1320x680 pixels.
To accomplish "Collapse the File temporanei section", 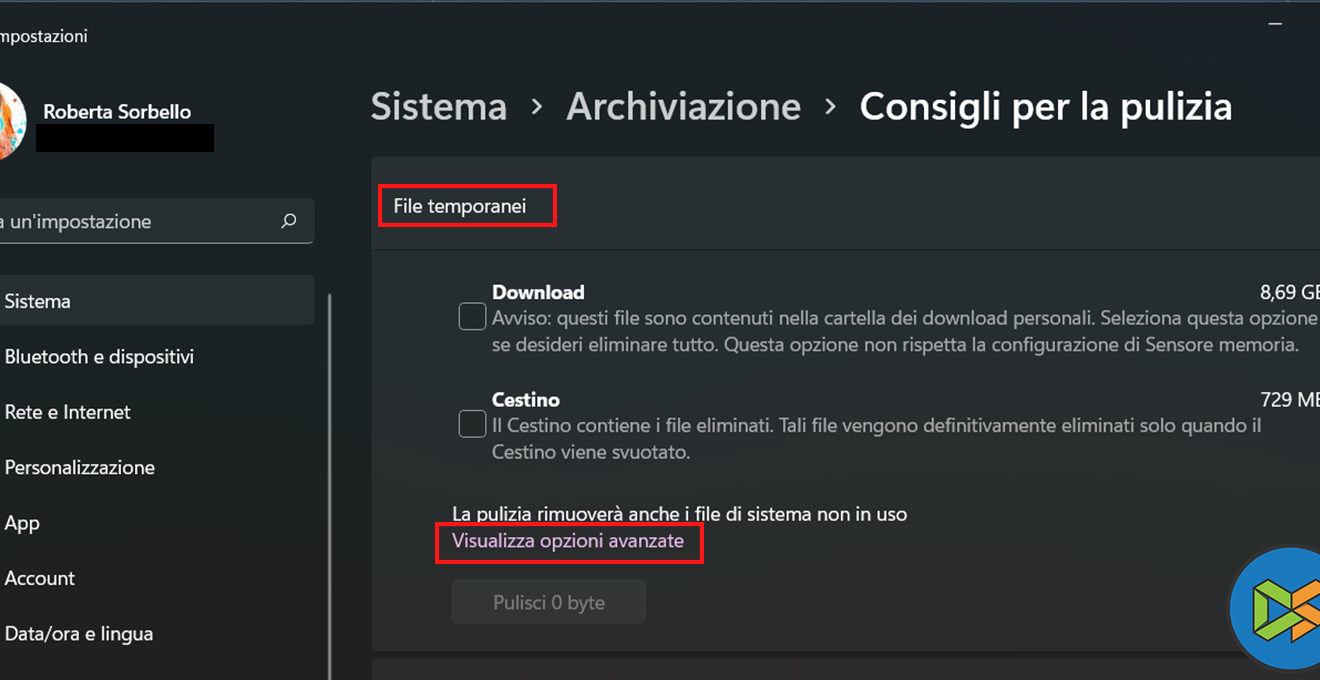I will pyautogui.click(x=460, y=207).
